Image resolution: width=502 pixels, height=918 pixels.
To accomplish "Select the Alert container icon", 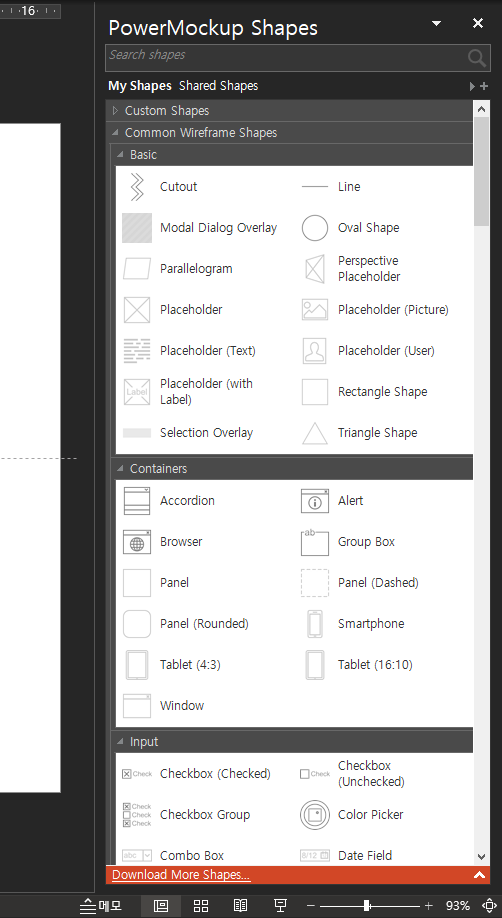I will [315, 501].
